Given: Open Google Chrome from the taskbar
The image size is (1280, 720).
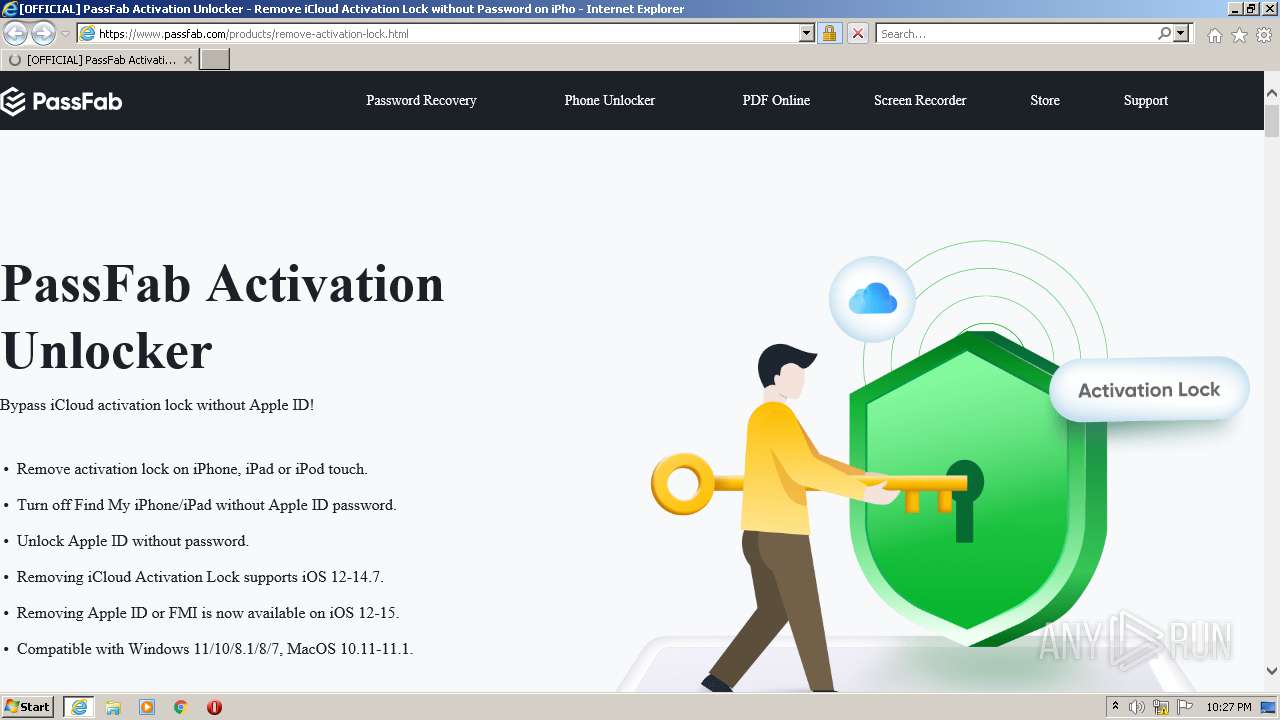Looking at the screenshot, I should pos(181,707).
